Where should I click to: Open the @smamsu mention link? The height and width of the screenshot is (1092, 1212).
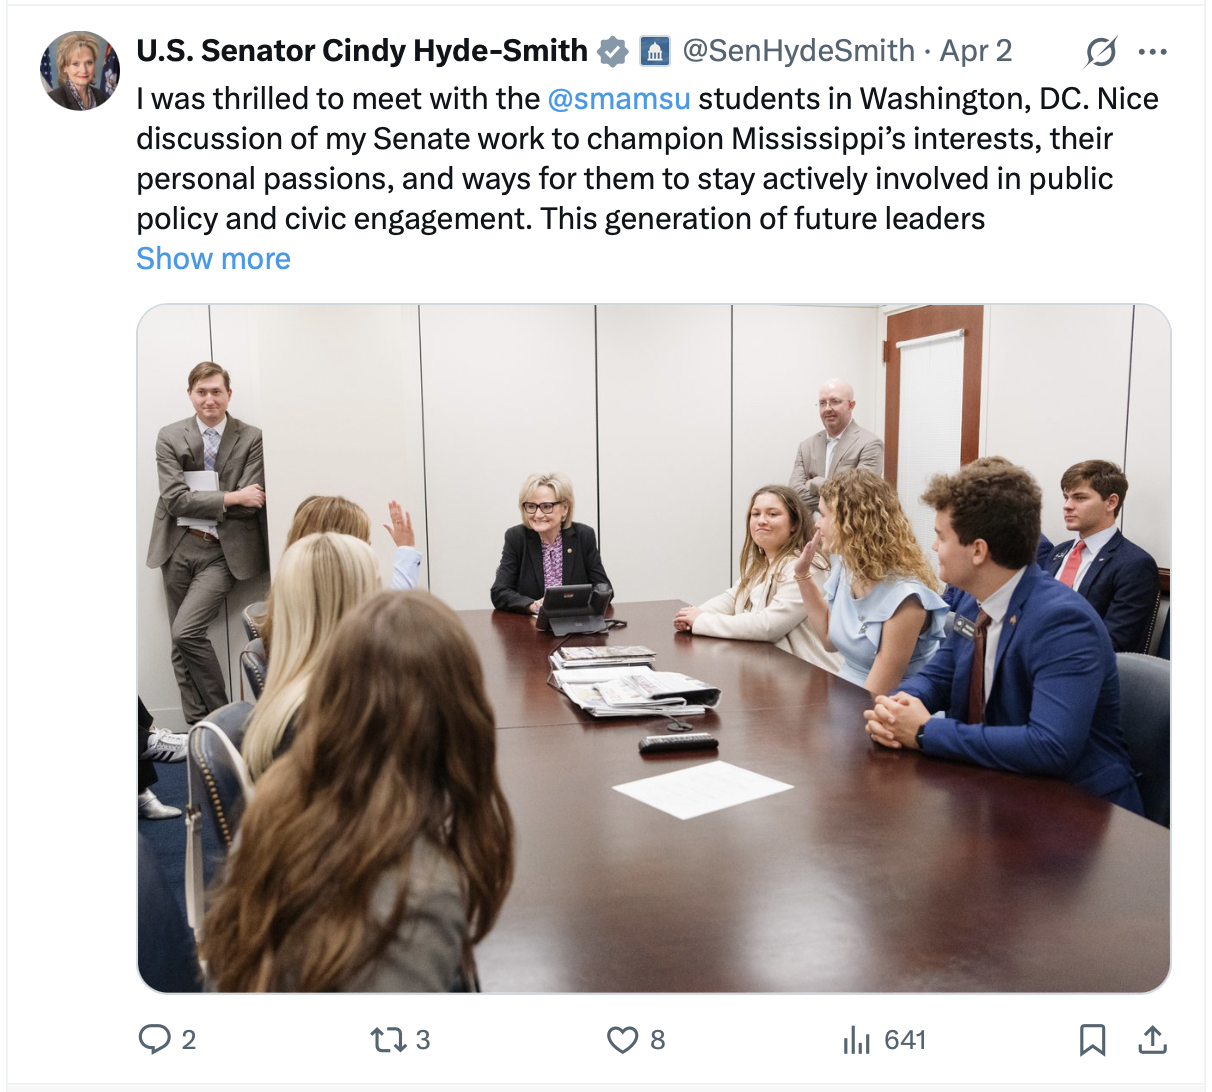pos(619,99)
